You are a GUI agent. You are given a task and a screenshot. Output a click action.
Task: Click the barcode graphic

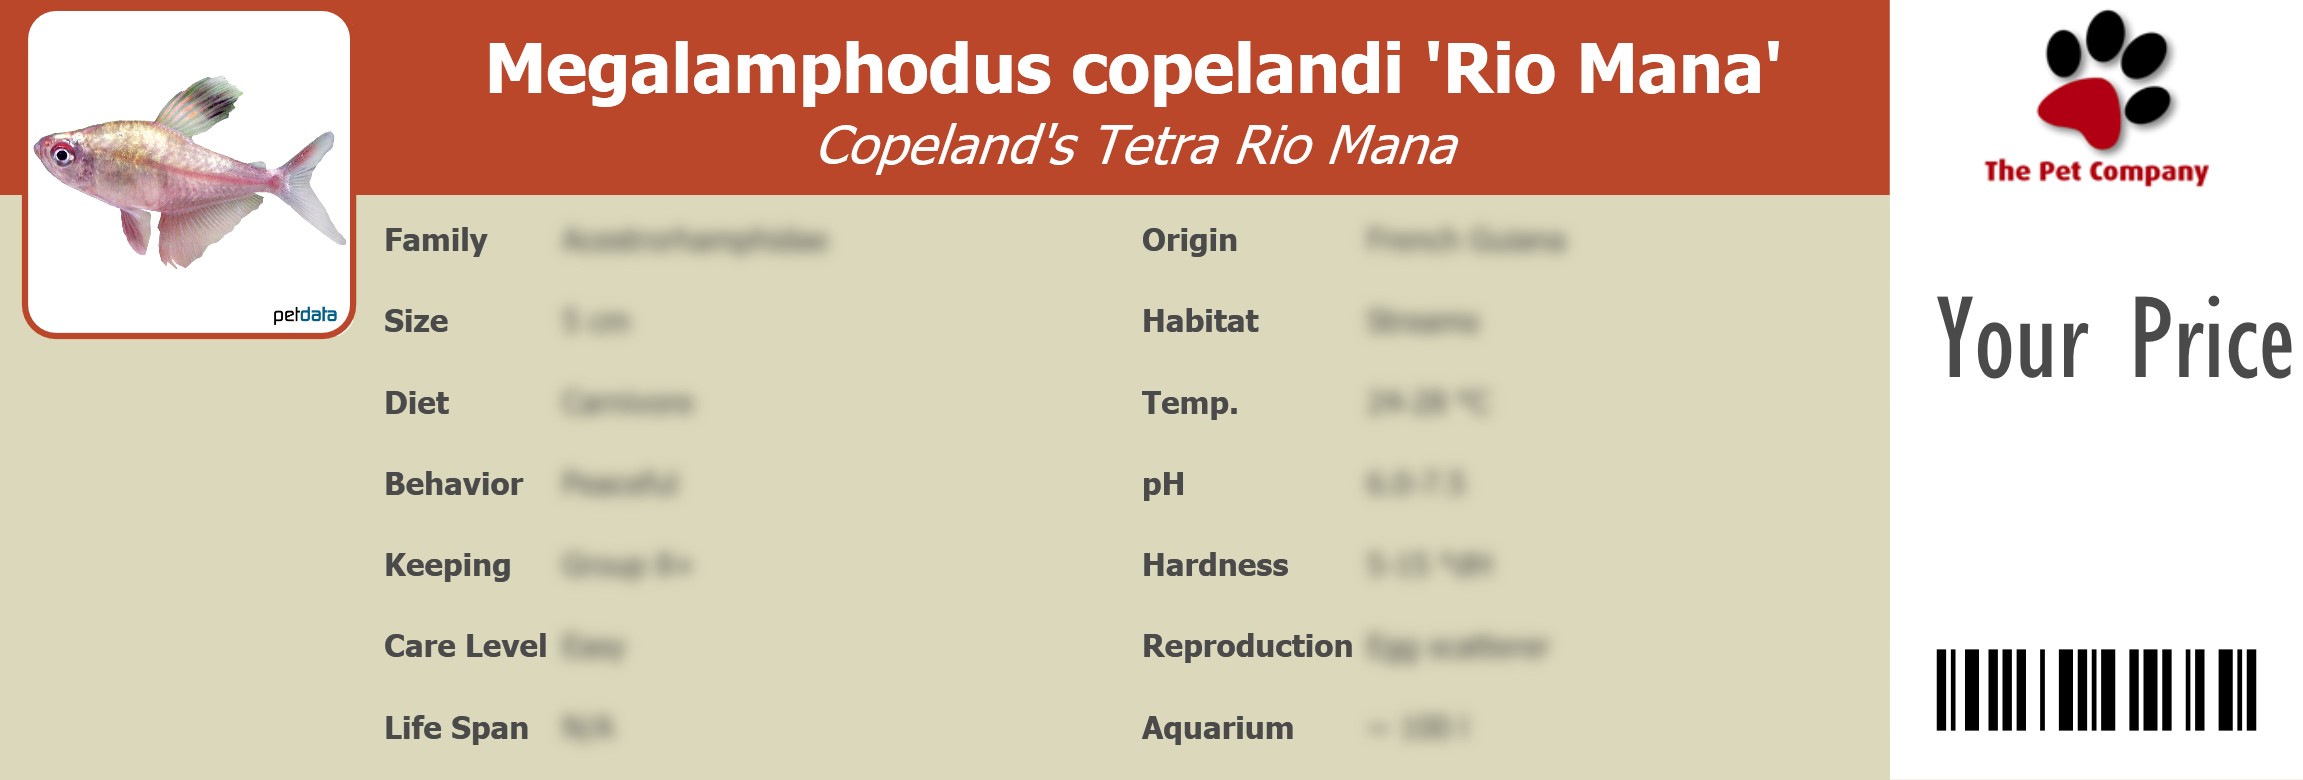(x=2096, y=690)
